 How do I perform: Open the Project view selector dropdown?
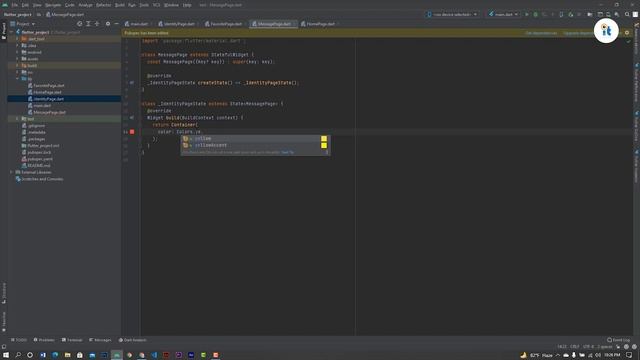pyautogui.click(x=23, y=24)
